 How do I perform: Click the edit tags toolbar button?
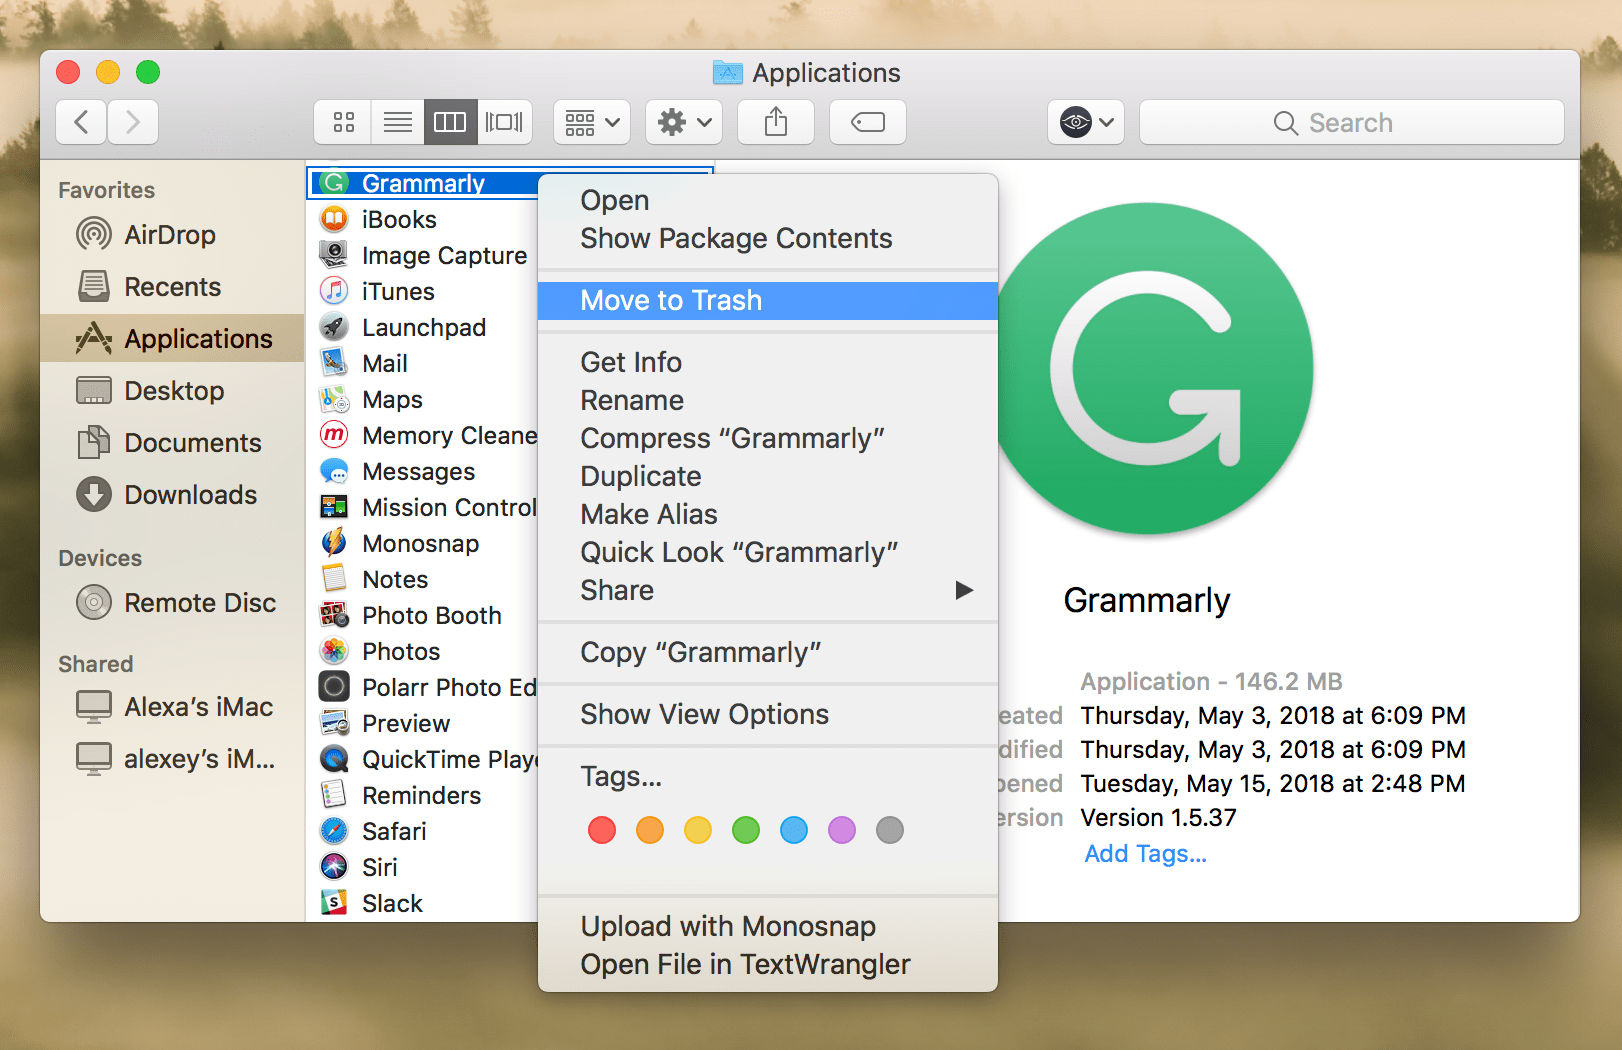pyautogui.click(x=868, y=123)
